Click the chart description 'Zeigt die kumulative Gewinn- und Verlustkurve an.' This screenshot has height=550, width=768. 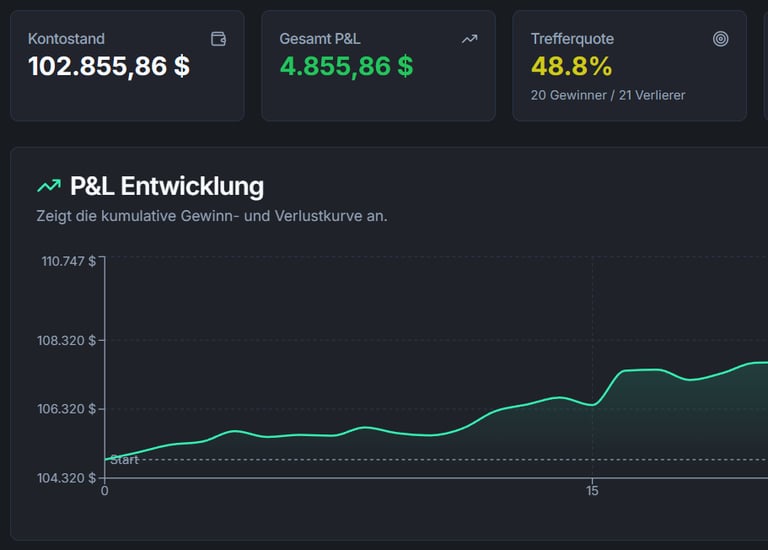coord(212,216)
